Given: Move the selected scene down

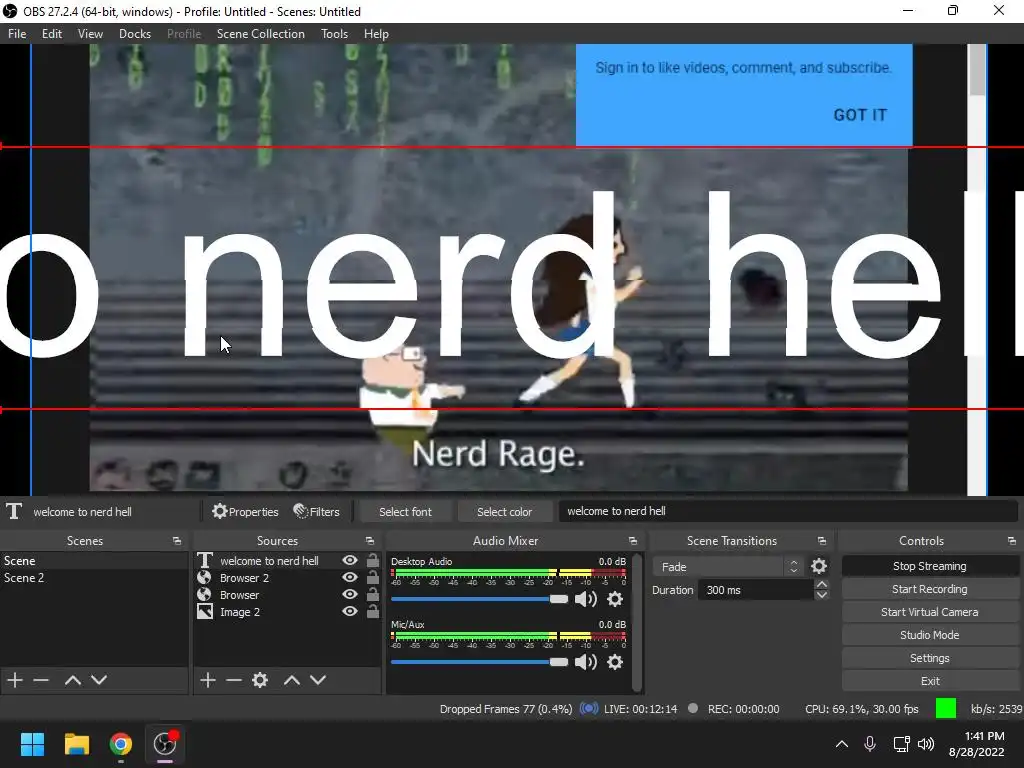Looking at the screenshot, I should [x=99, y=680].
